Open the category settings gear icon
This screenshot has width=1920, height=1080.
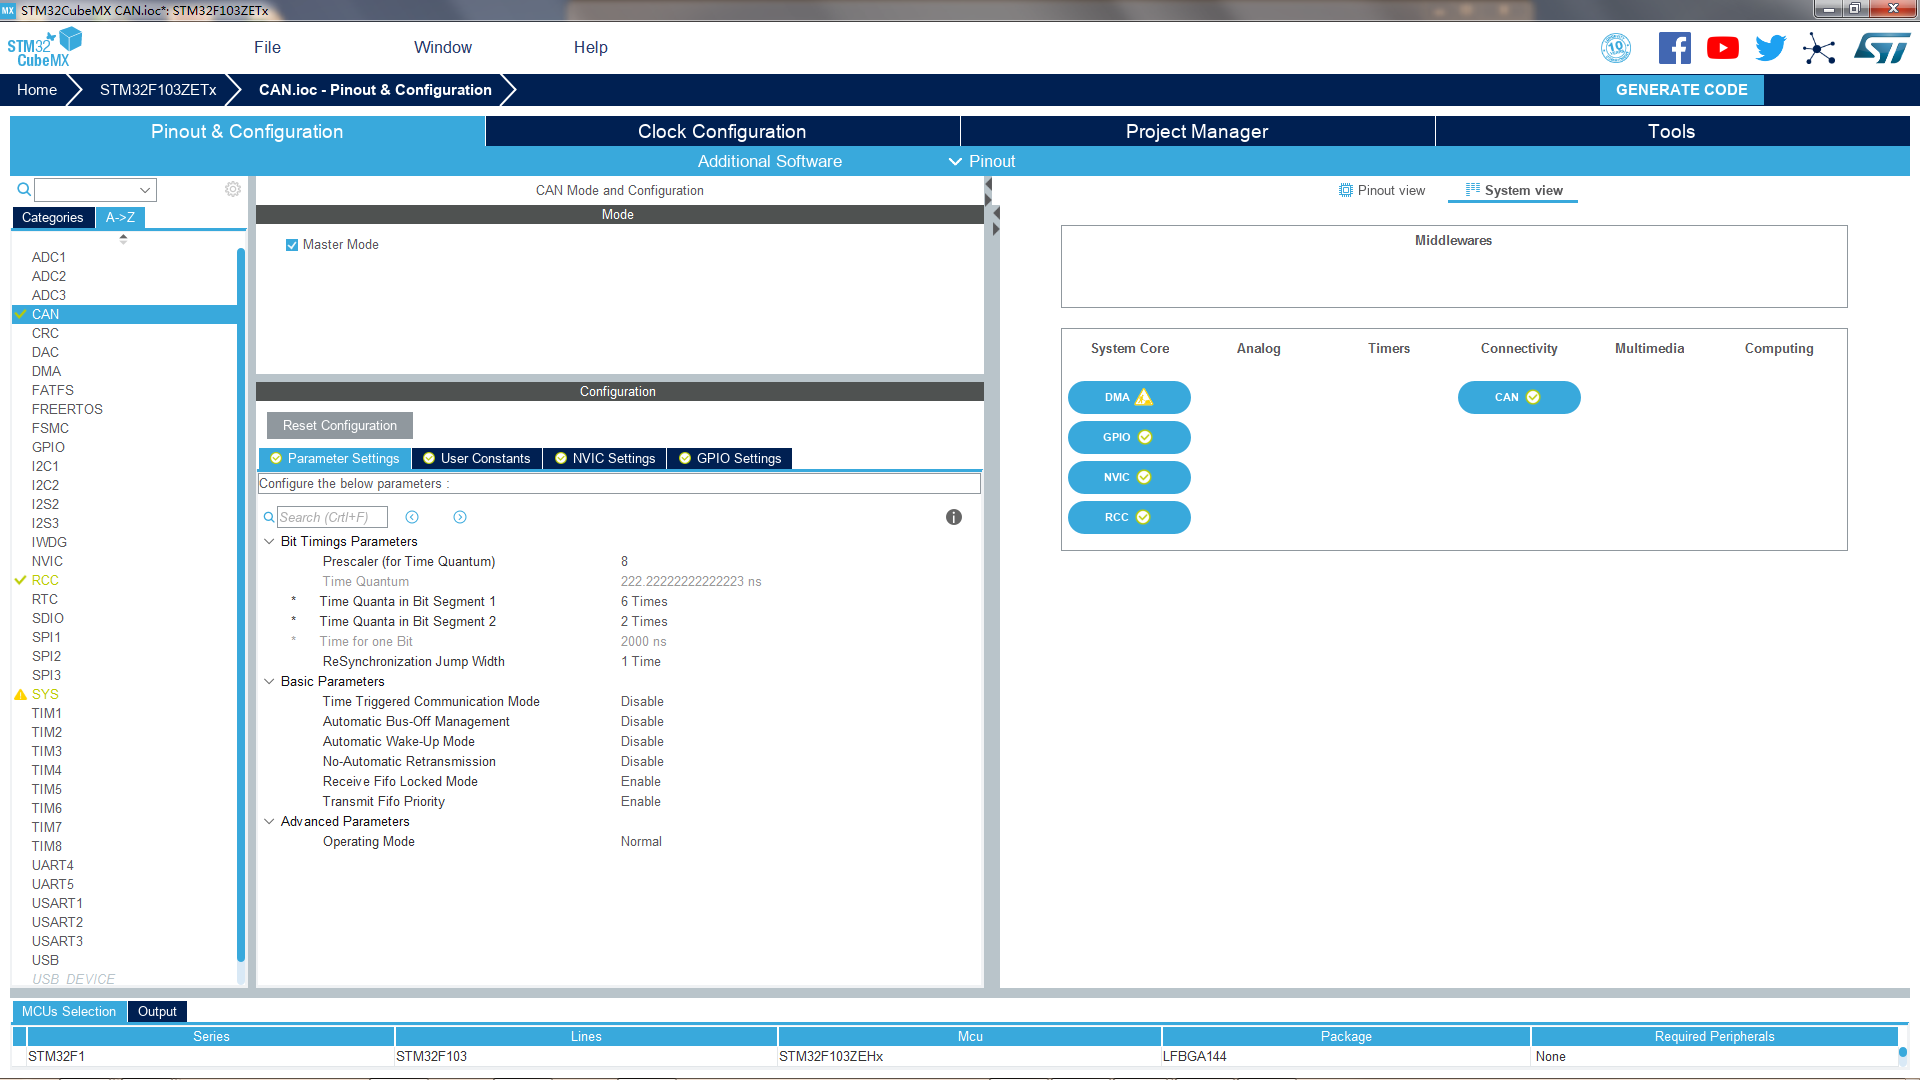click(x=233, y=189)
